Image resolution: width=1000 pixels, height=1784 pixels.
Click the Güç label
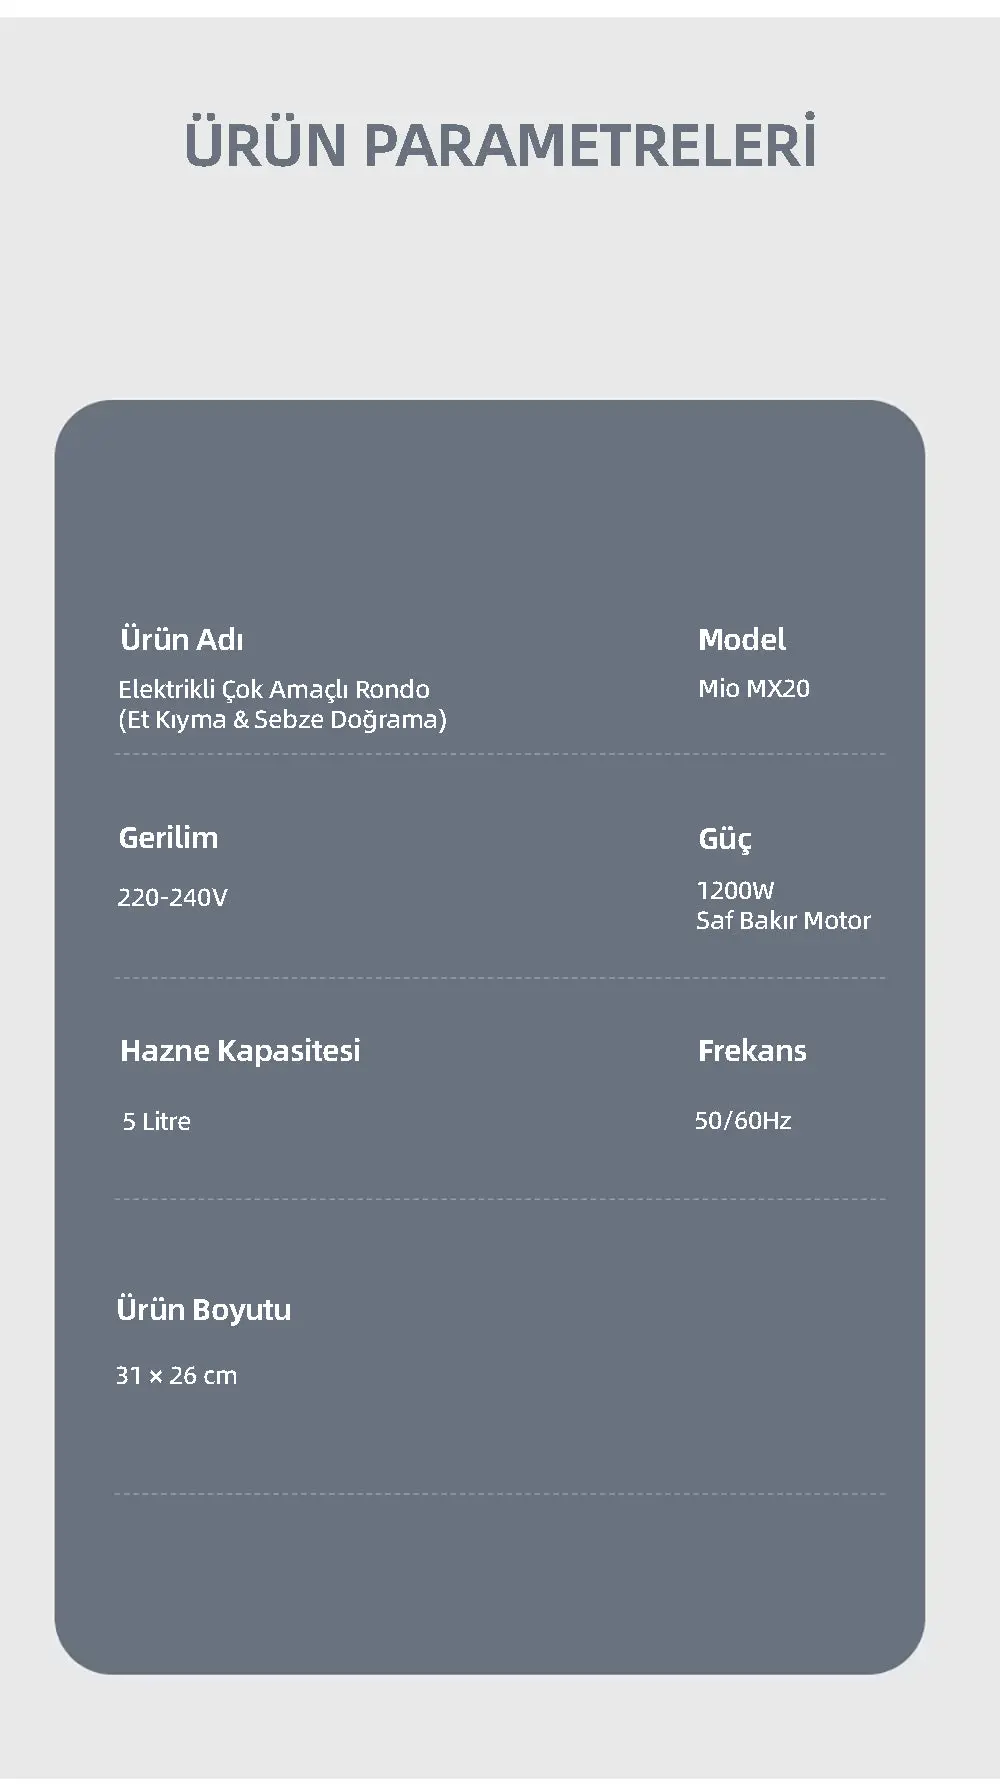pos(724,838)
